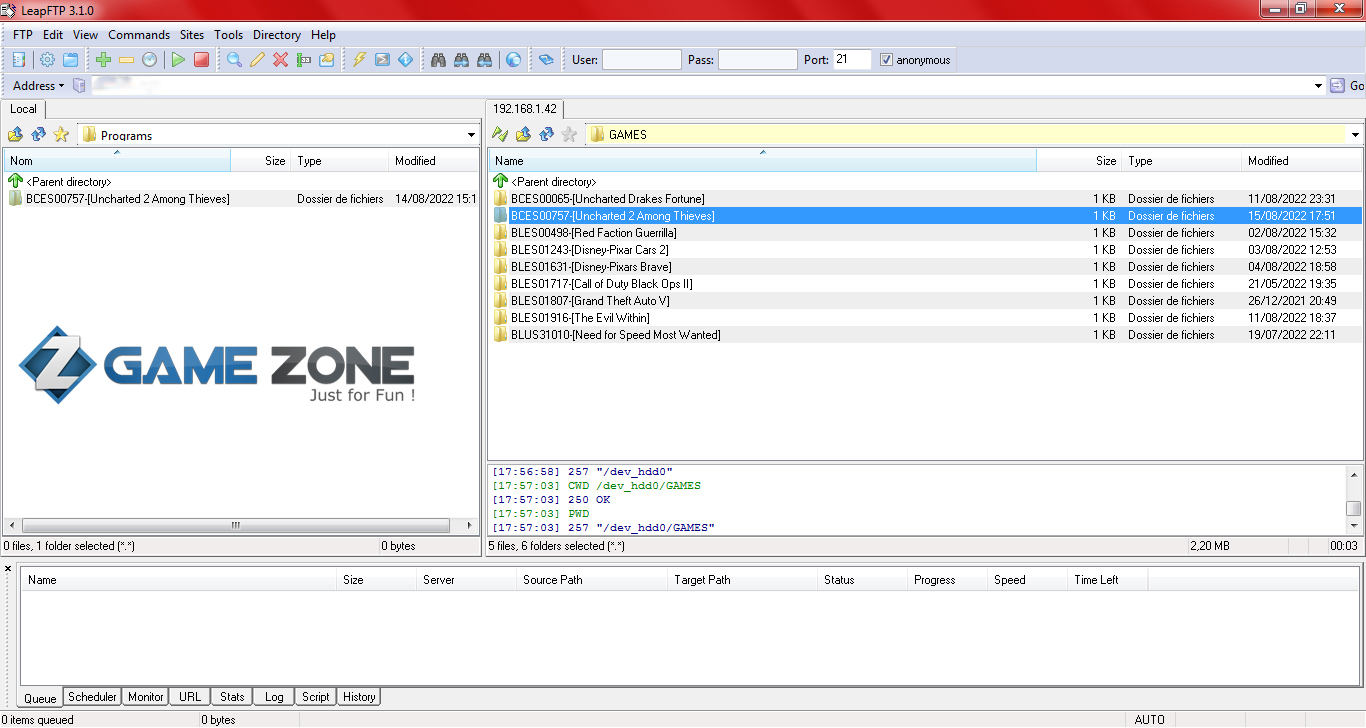Switch to the Scheduler tab

coord(93,697)
